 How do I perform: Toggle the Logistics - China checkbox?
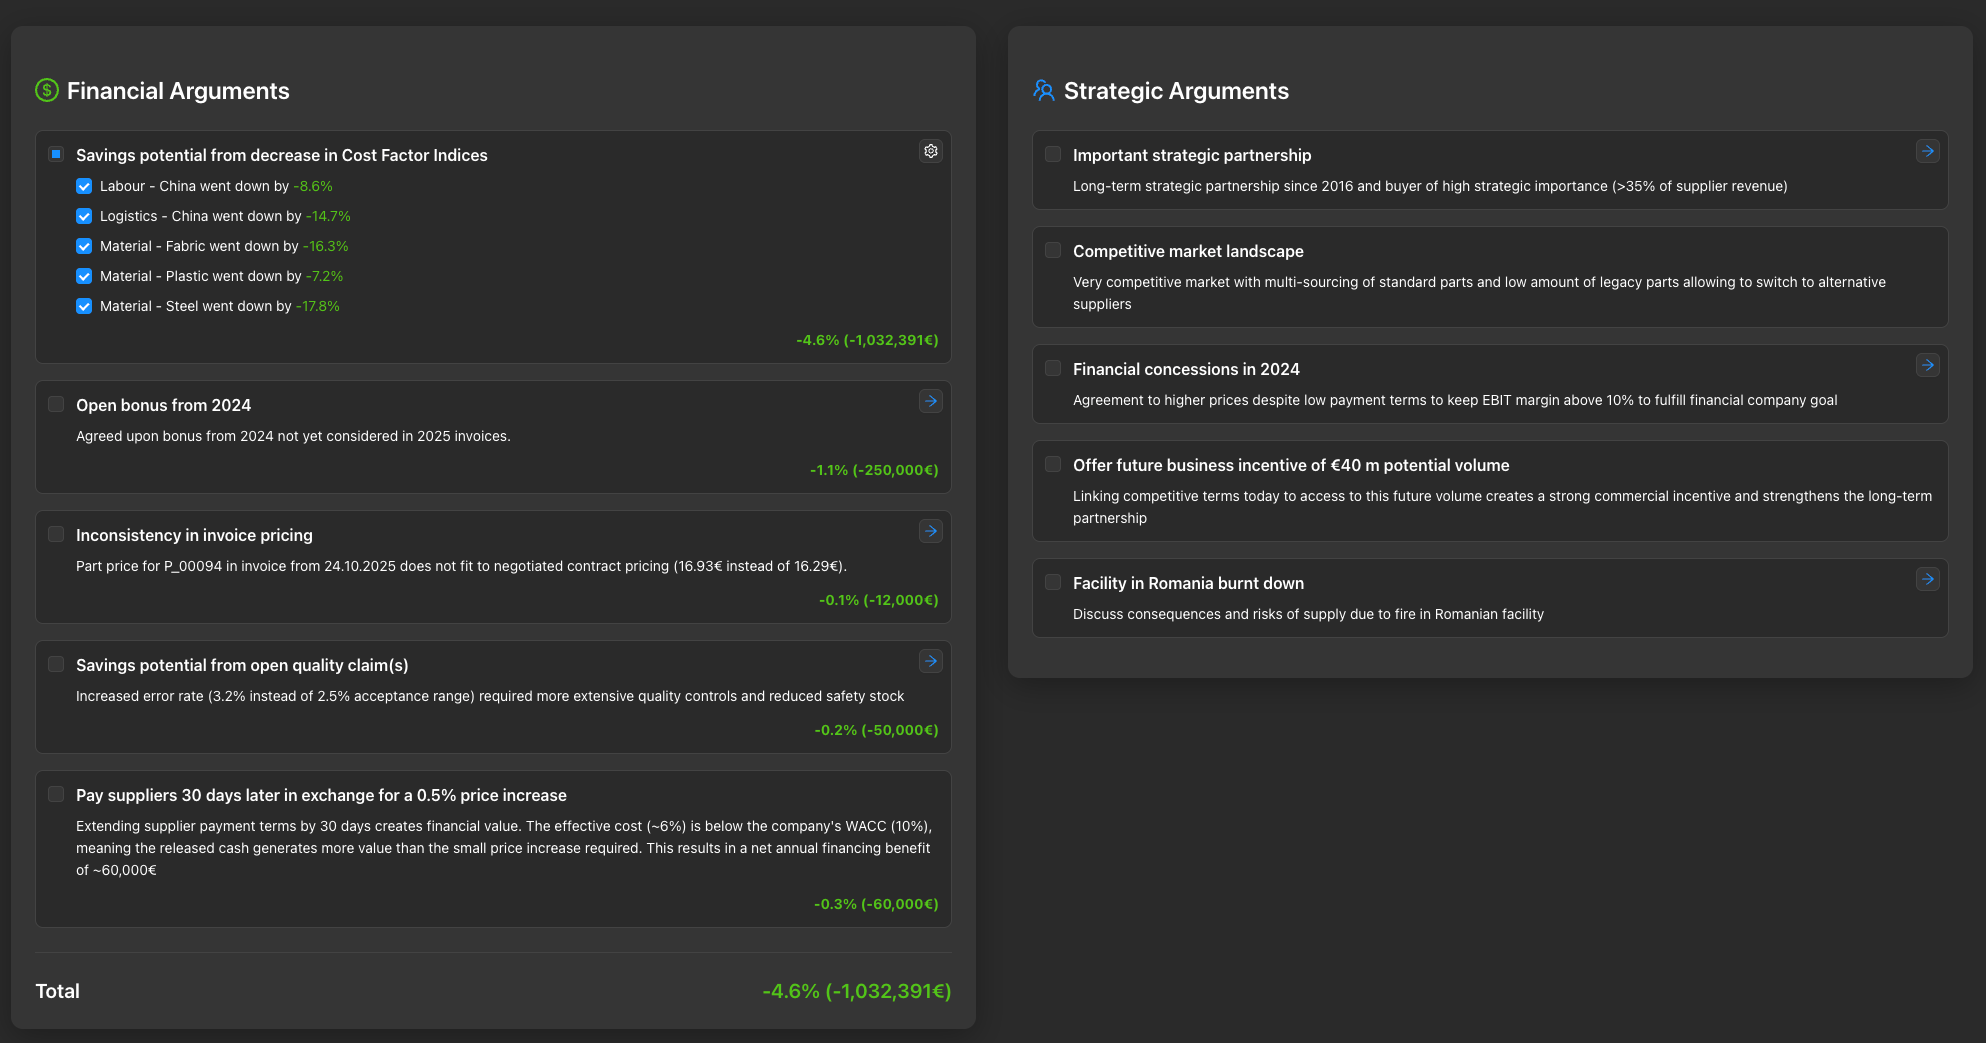click(x=84, y=216)
